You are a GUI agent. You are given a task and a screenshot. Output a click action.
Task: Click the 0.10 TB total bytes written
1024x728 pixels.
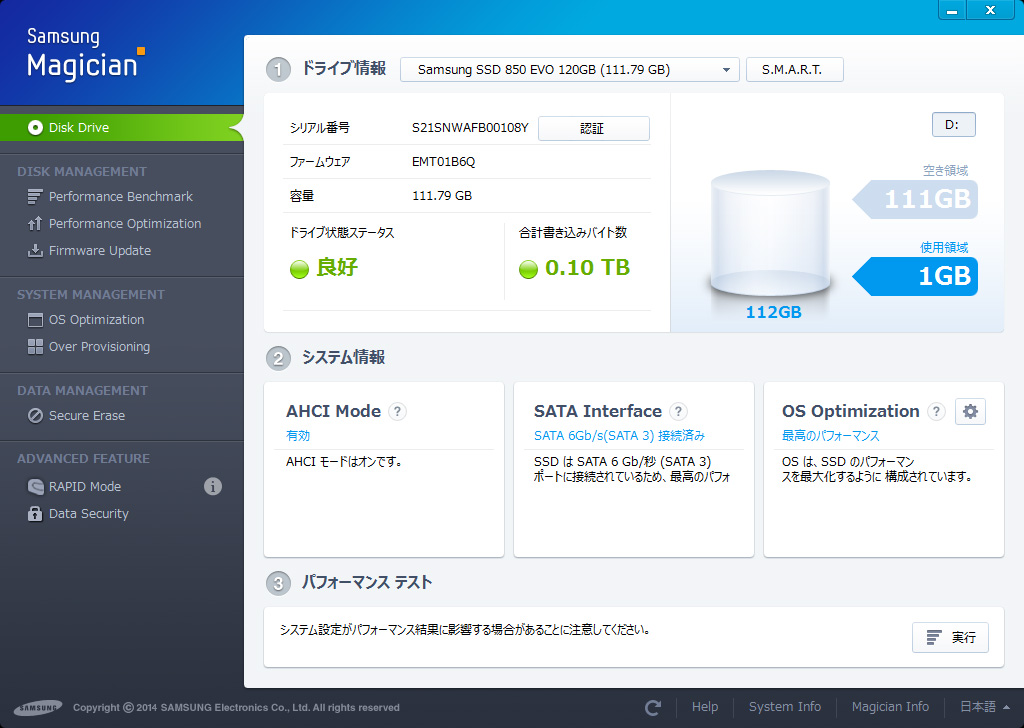tap(588, 267)
